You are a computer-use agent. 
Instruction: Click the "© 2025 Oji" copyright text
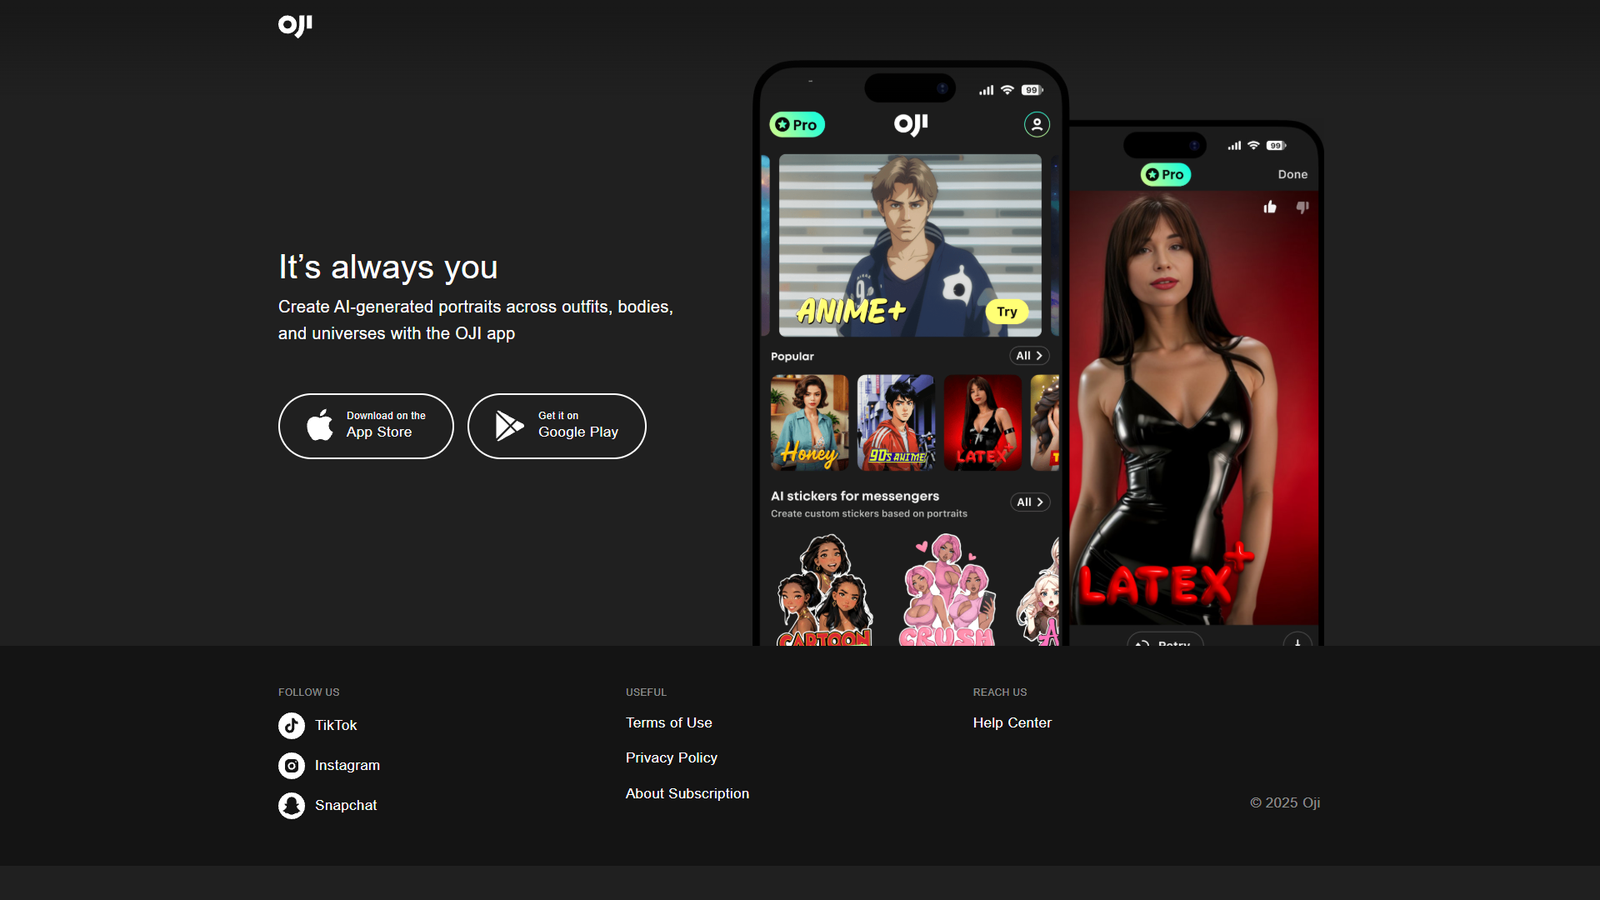click(x=1285, y=803)
